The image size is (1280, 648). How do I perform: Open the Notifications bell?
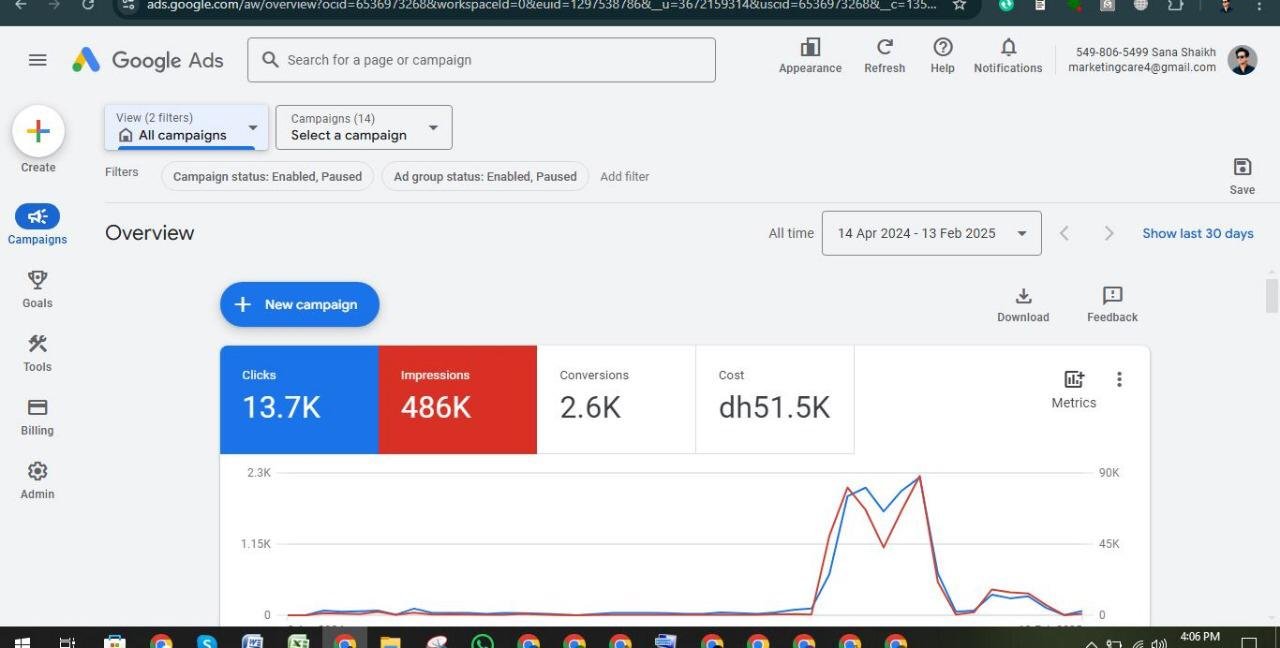pyautogui.click(x=1008, y=56)
